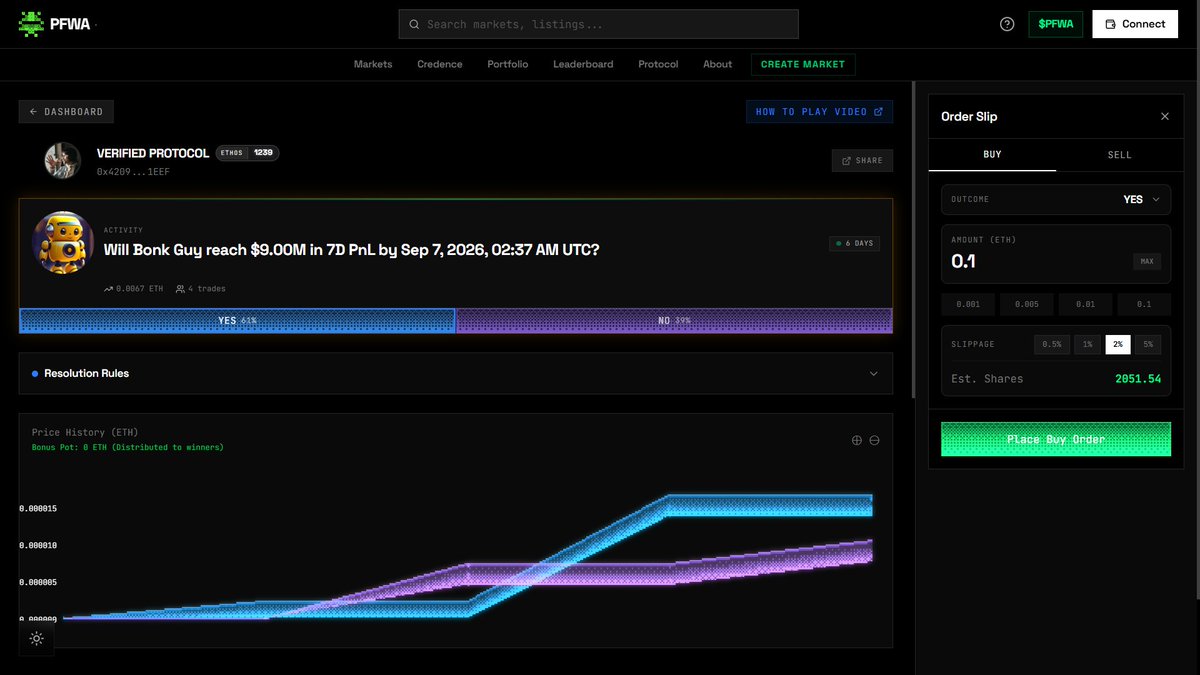
Task: Open the Protocol menu item
Action: click(x=658, y=64)
